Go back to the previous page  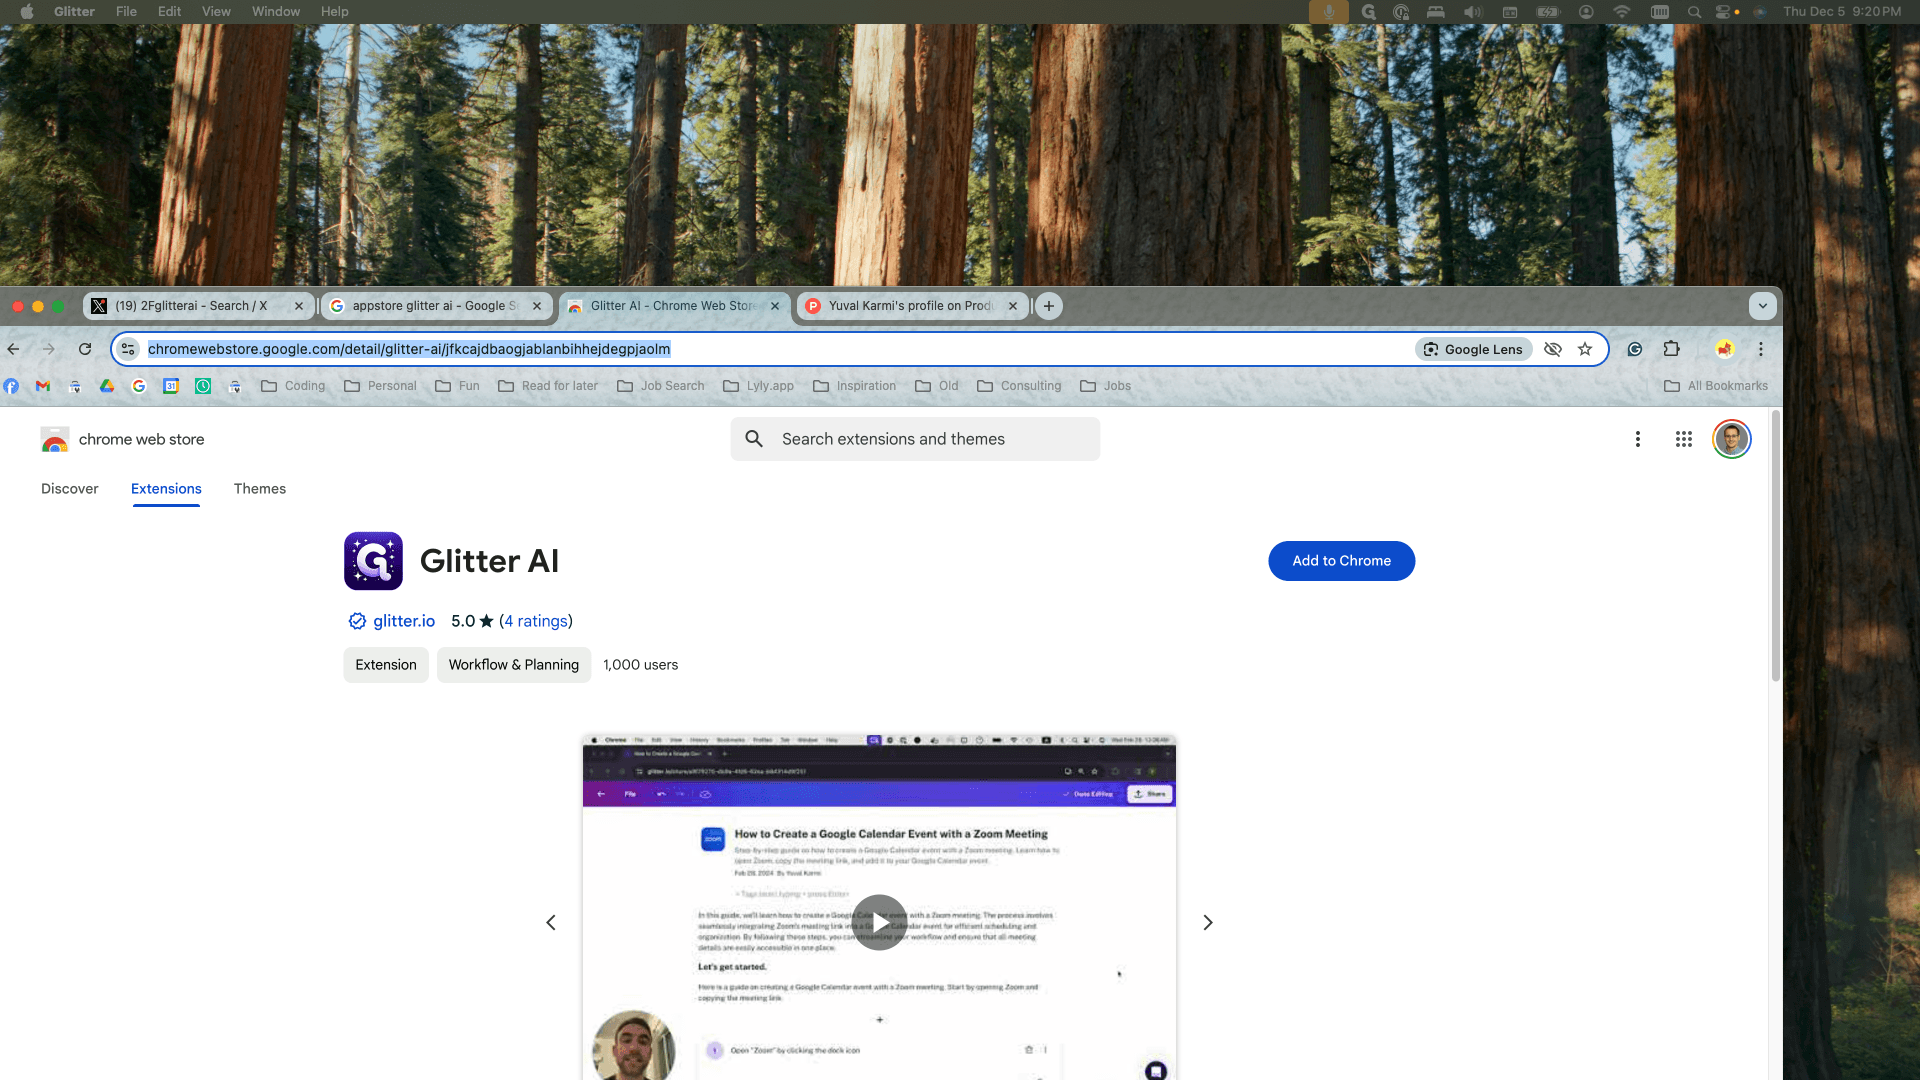point(13,349)
